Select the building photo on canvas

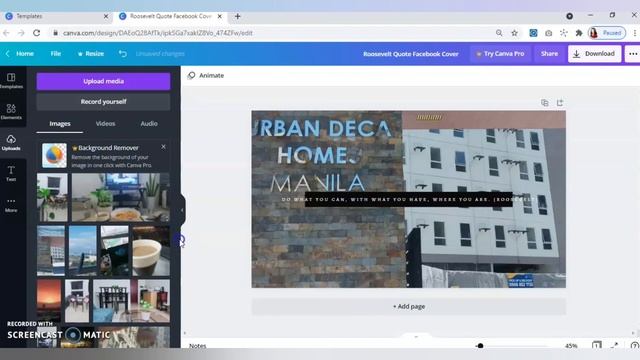(484, 199)
